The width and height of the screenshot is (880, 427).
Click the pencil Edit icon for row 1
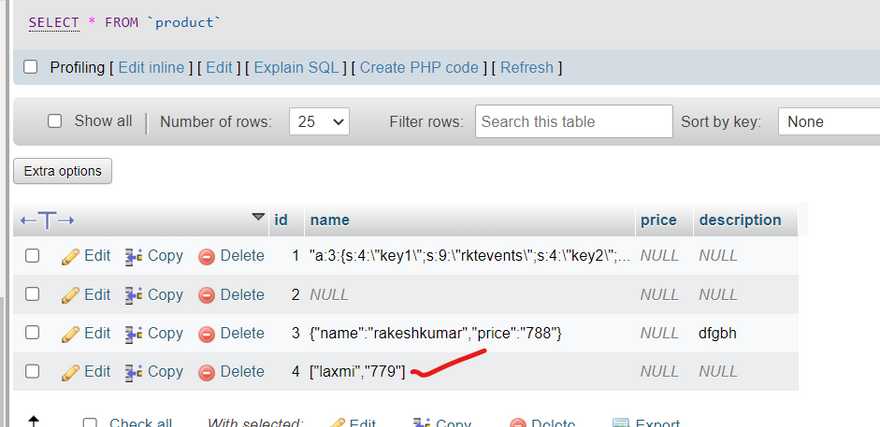[x=70, y=256]
